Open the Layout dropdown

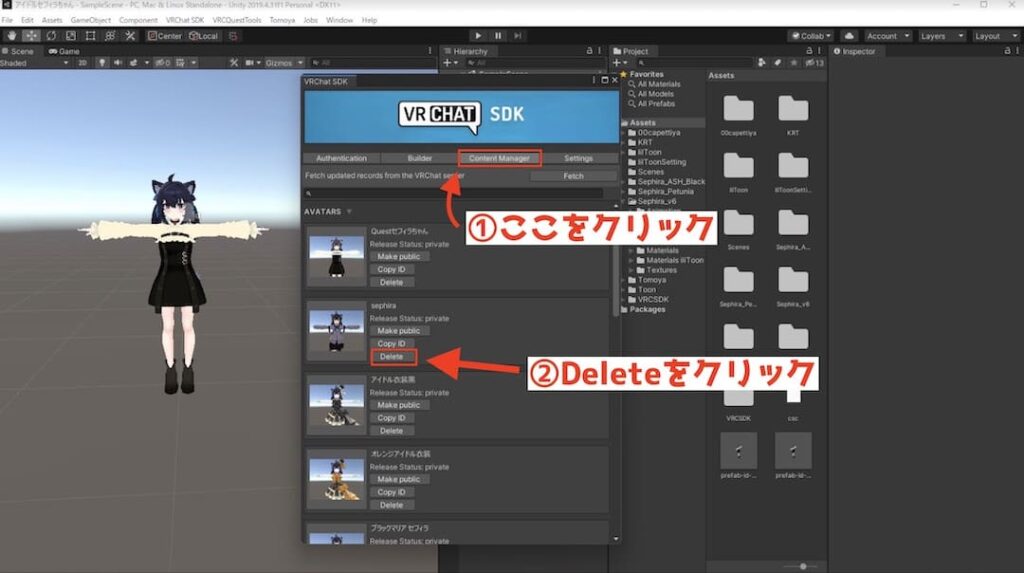995,36
